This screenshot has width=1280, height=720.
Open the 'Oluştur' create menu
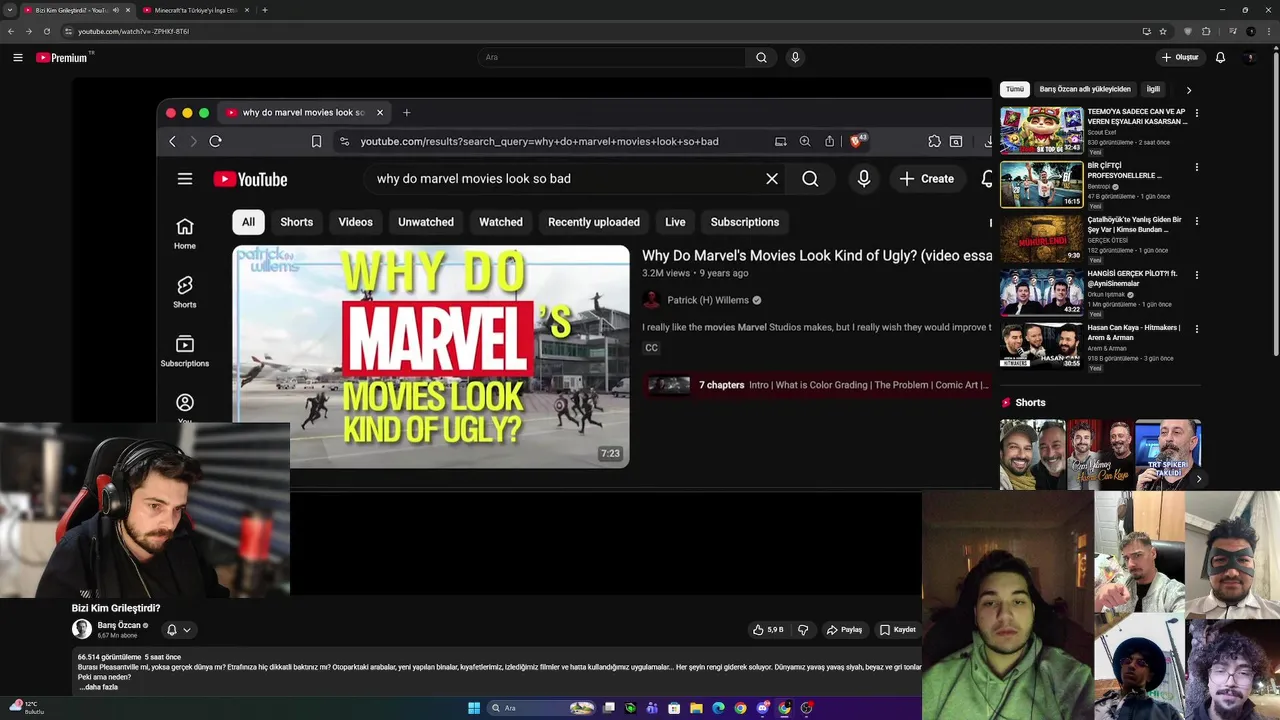[1180, 57]
